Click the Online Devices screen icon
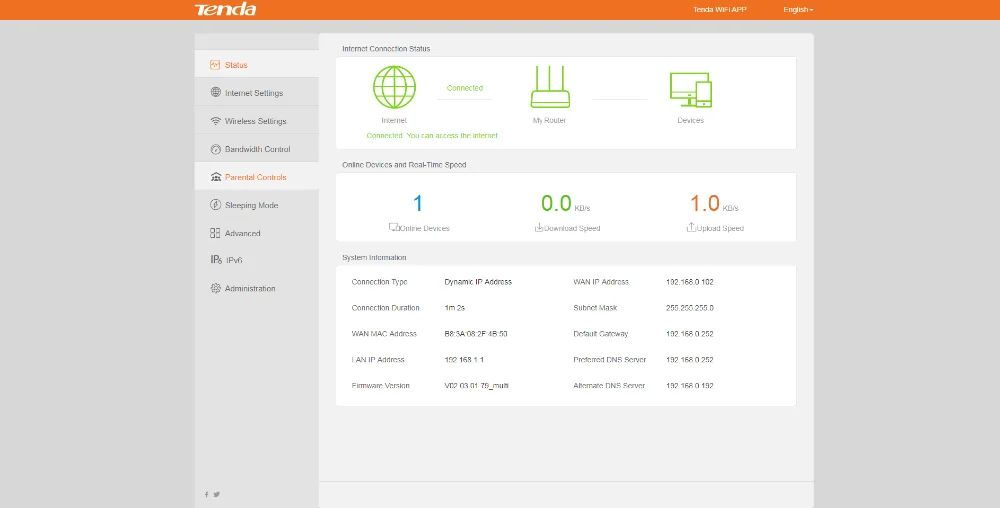This screenshot has height=508, width=1000. coord(393,228)
